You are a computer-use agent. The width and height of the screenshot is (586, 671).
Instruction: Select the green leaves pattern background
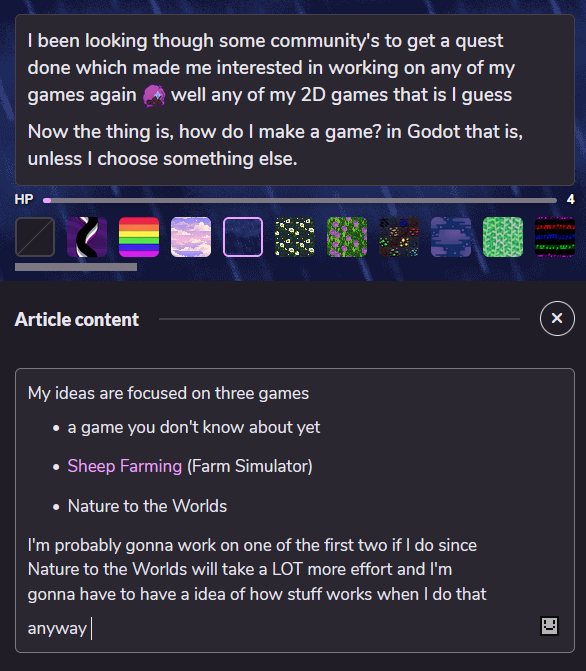[503, 237]
